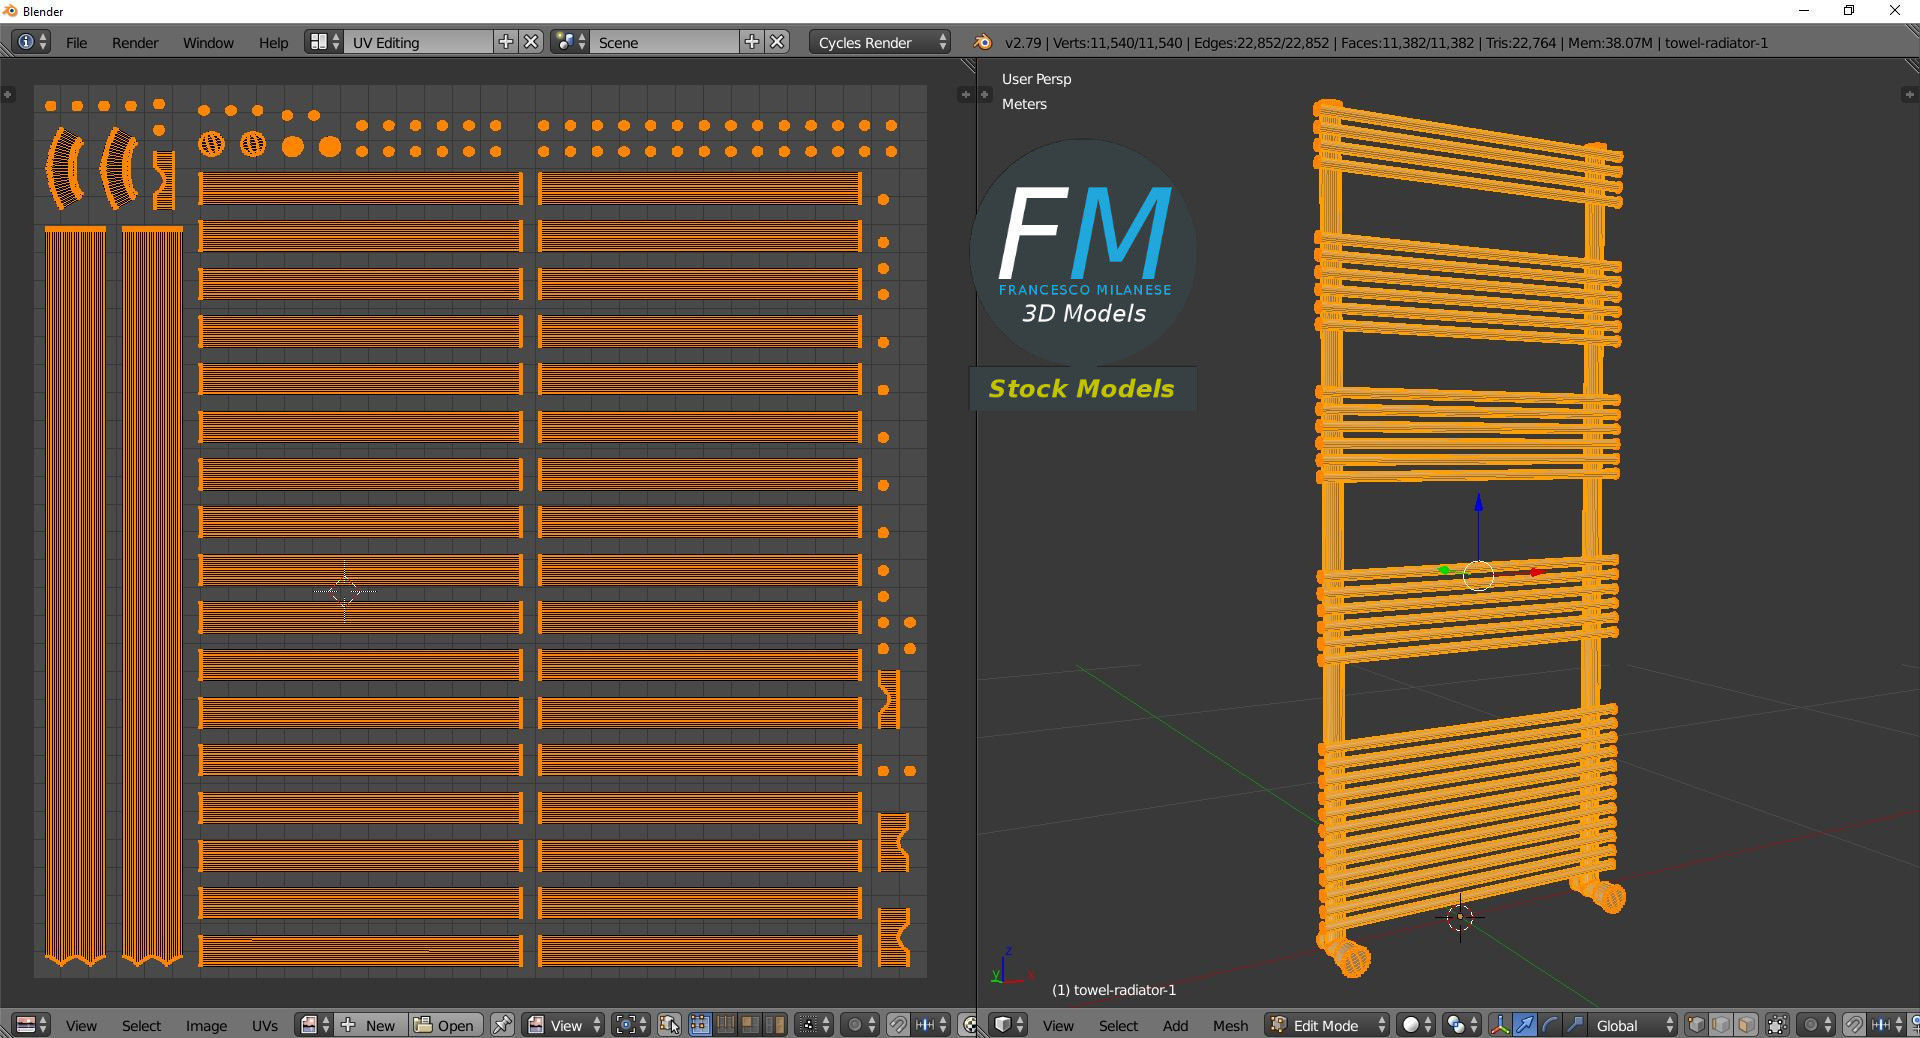Open the Render menu
1920x1038 pixels.
click(135, 42)
